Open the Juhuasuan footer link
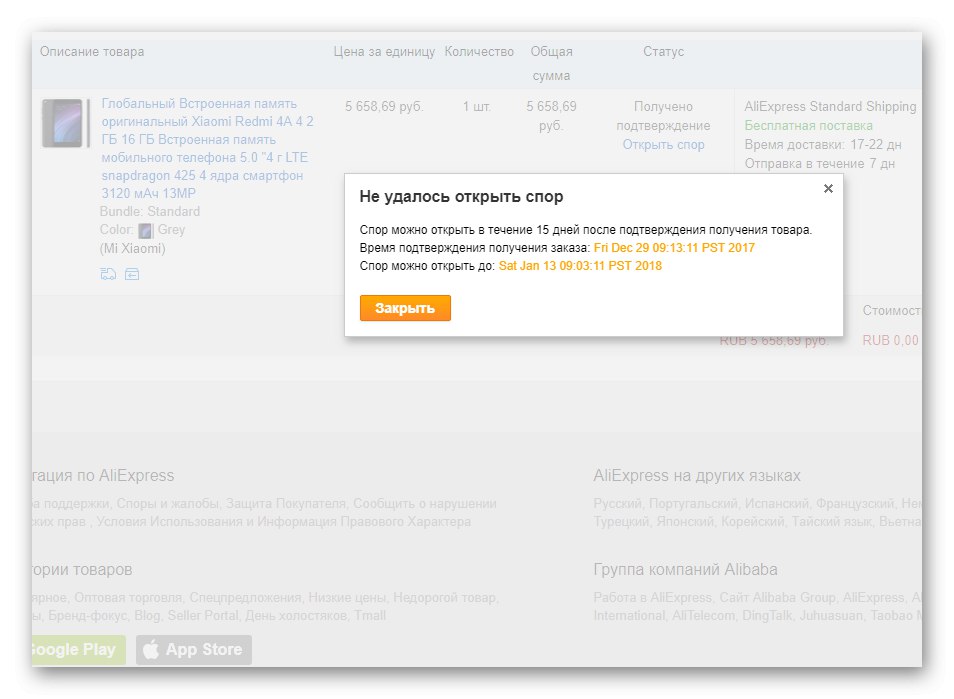This screenshot has height=699, width=954. pyautogui.click(x=830, y=616)
